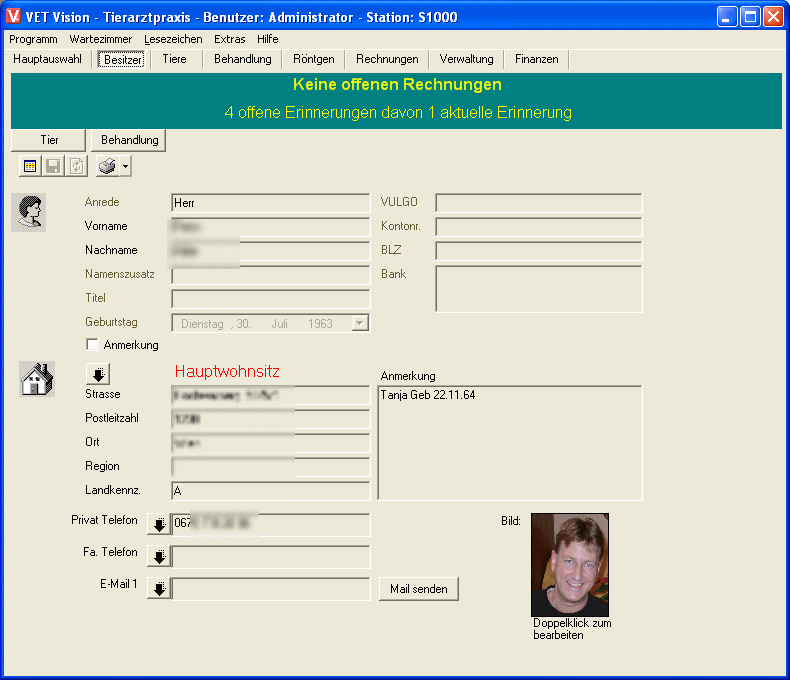Viewport: 790px width, 680px height.
Task: Click the Fa. Telefon input field
Action: [x=271, y=557]
